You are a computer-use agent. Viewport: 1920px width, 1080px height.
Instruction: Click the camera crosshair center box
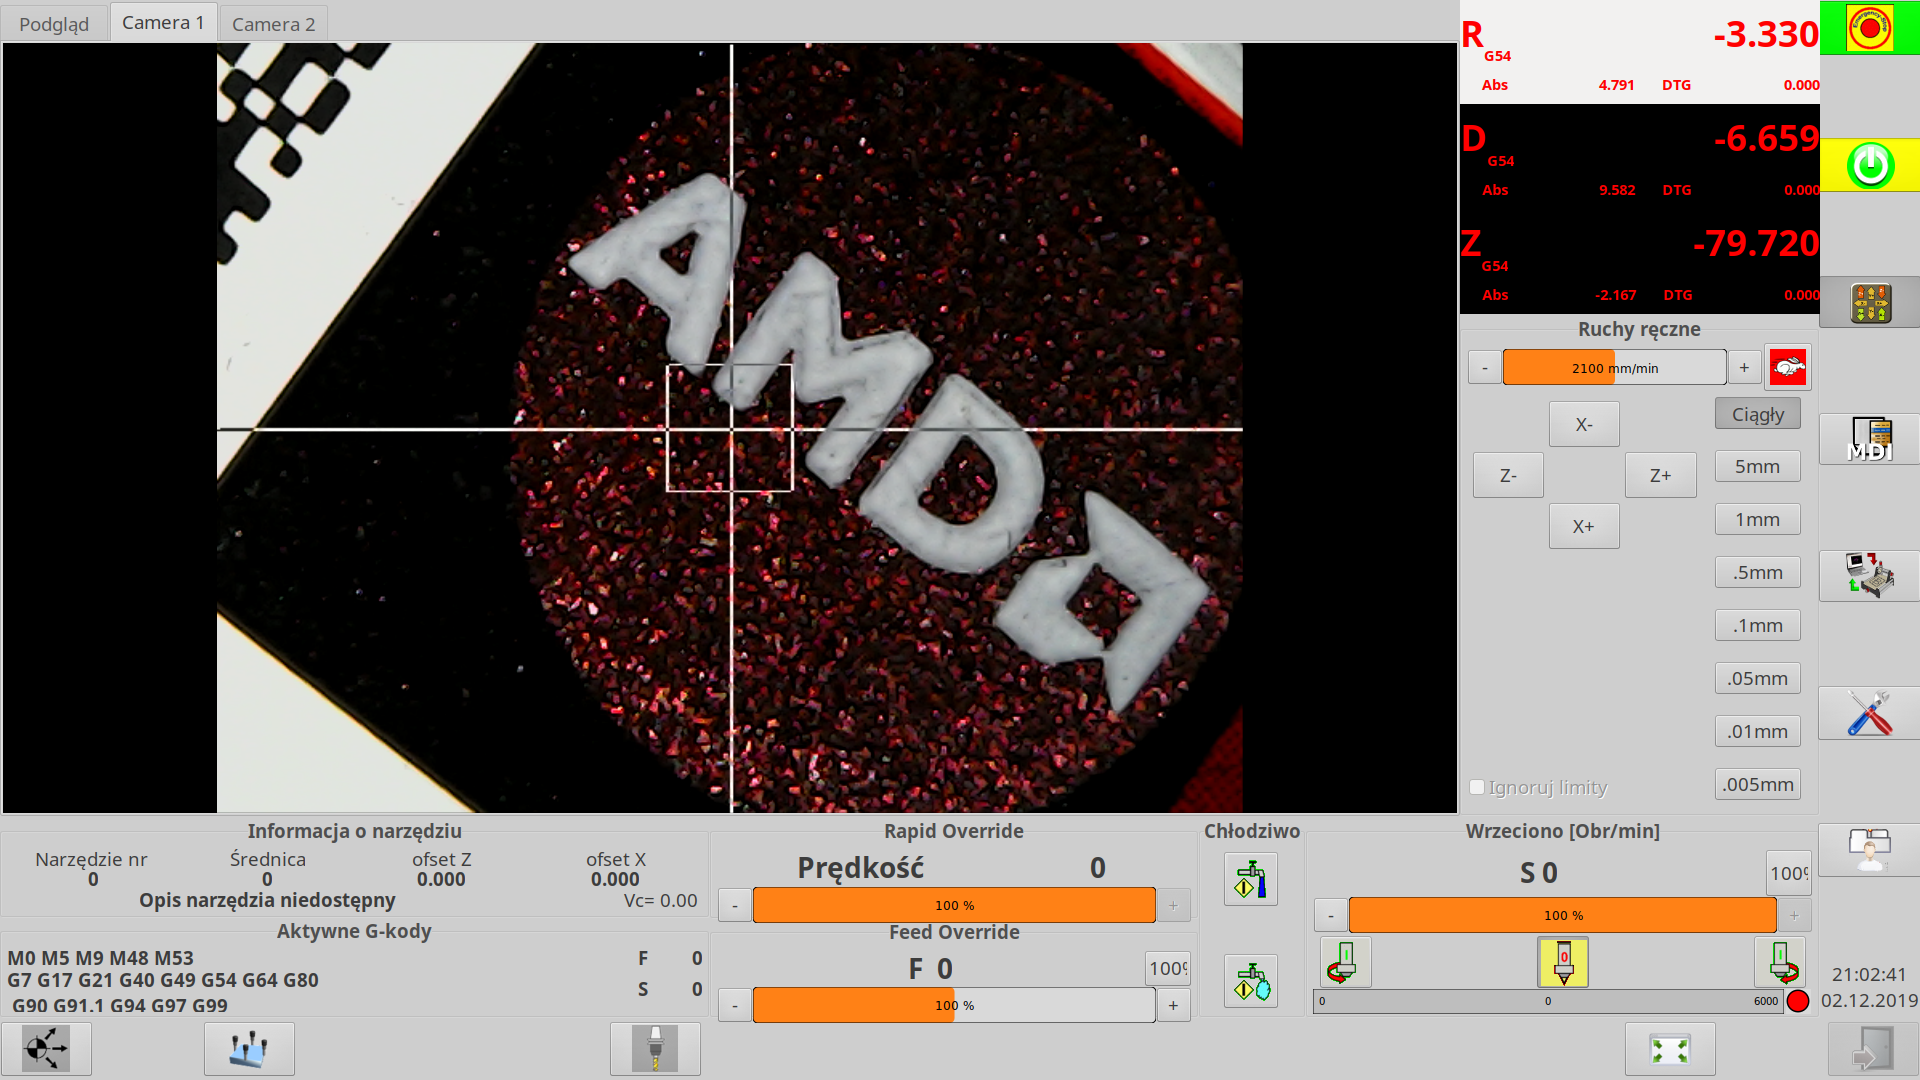[730, 428]
